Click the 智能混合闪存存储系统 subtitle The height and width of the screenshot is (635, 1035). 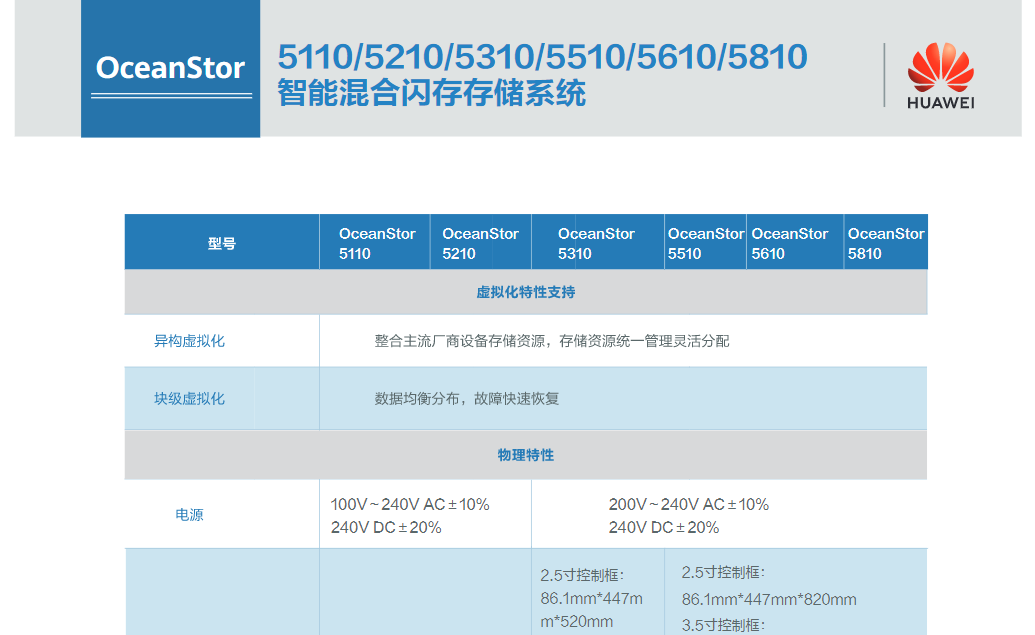[x=431, y=94]
